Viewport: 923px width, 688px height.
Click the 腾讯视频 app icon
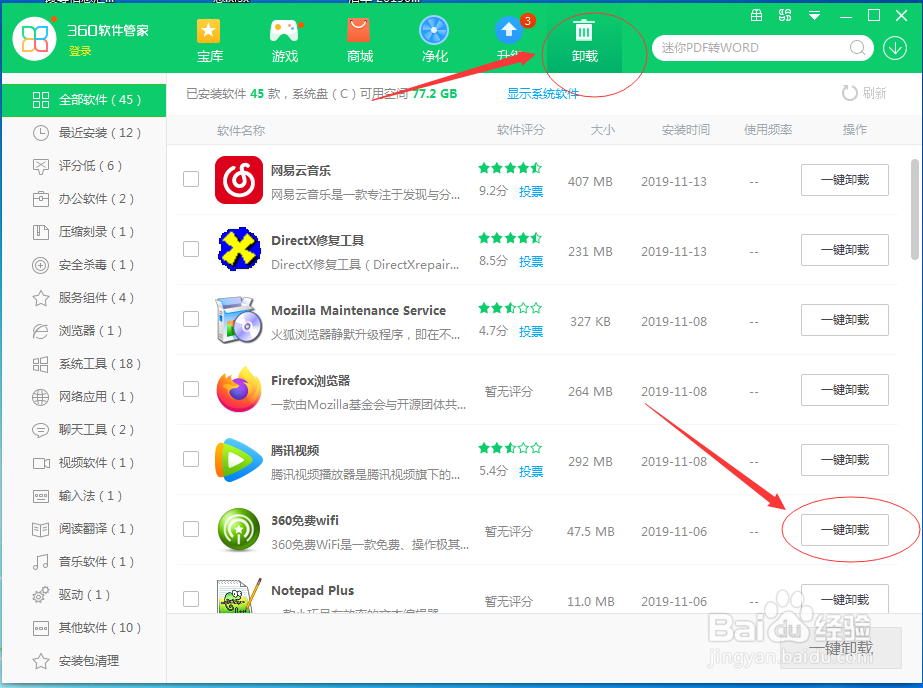(x=238, y=460)
